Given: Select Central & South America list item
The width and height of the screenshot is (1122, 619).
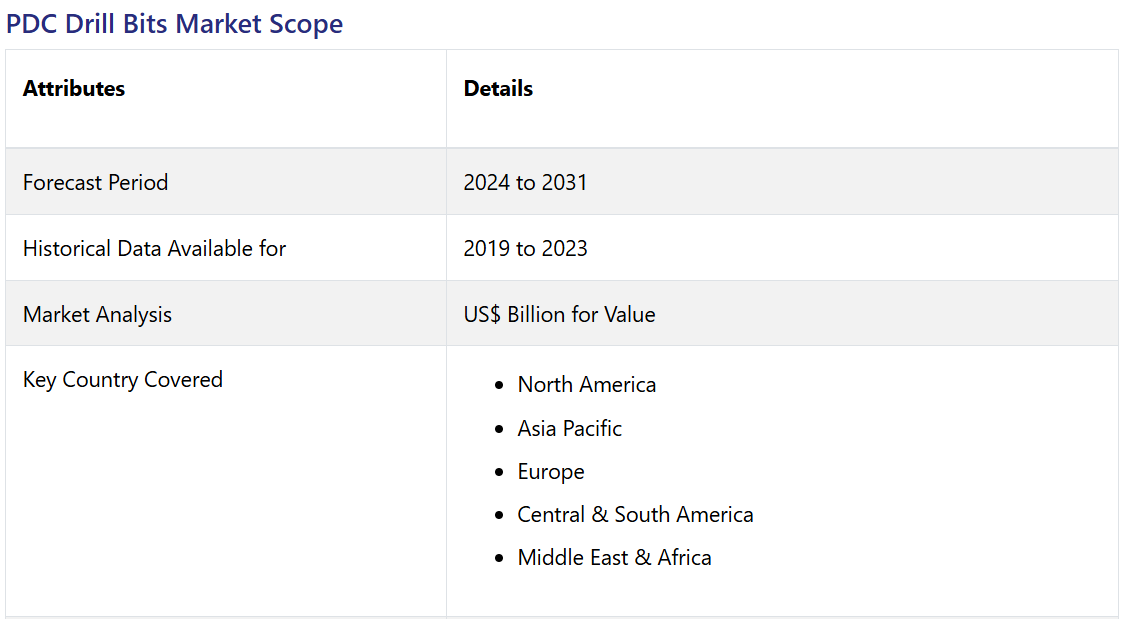Looking at the screenshot, I should [635, 515].
